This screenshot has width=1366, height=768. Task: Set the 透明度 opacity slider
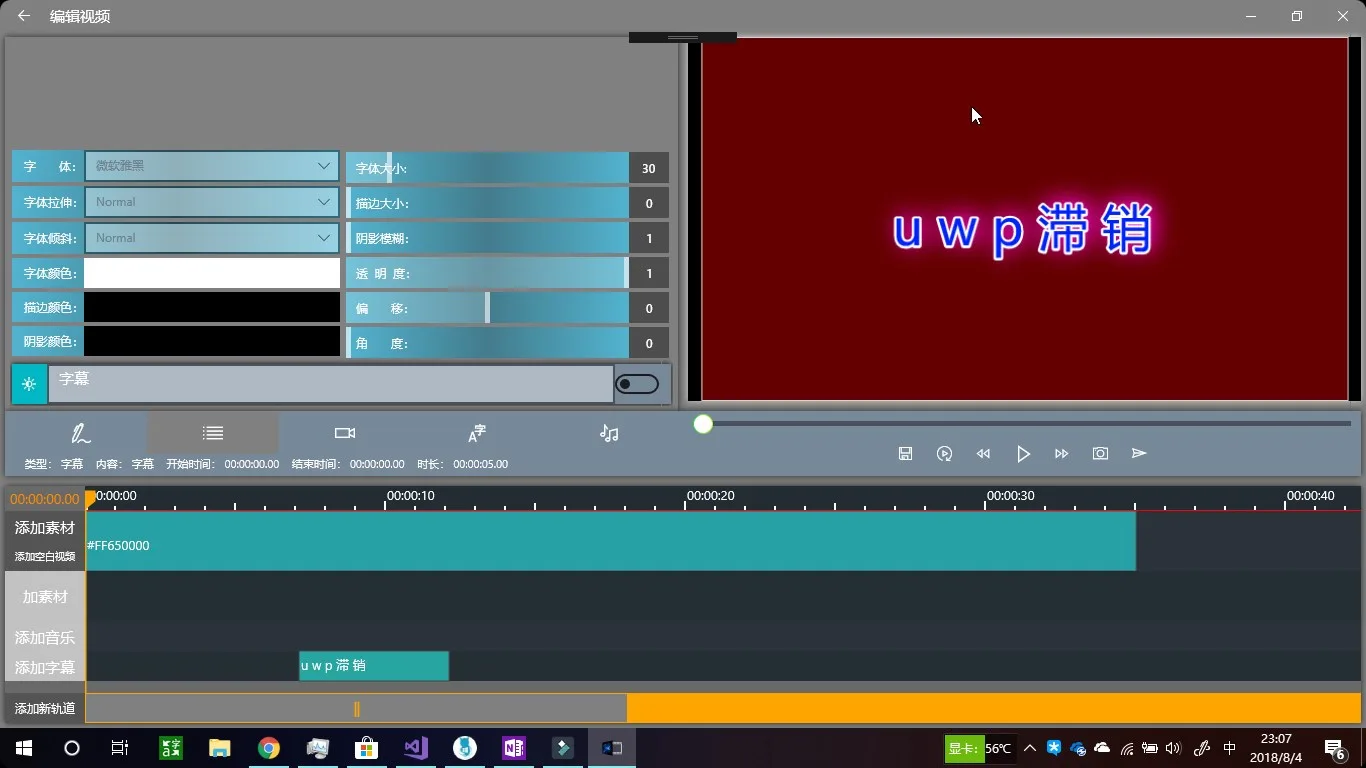tap(487, 273)
